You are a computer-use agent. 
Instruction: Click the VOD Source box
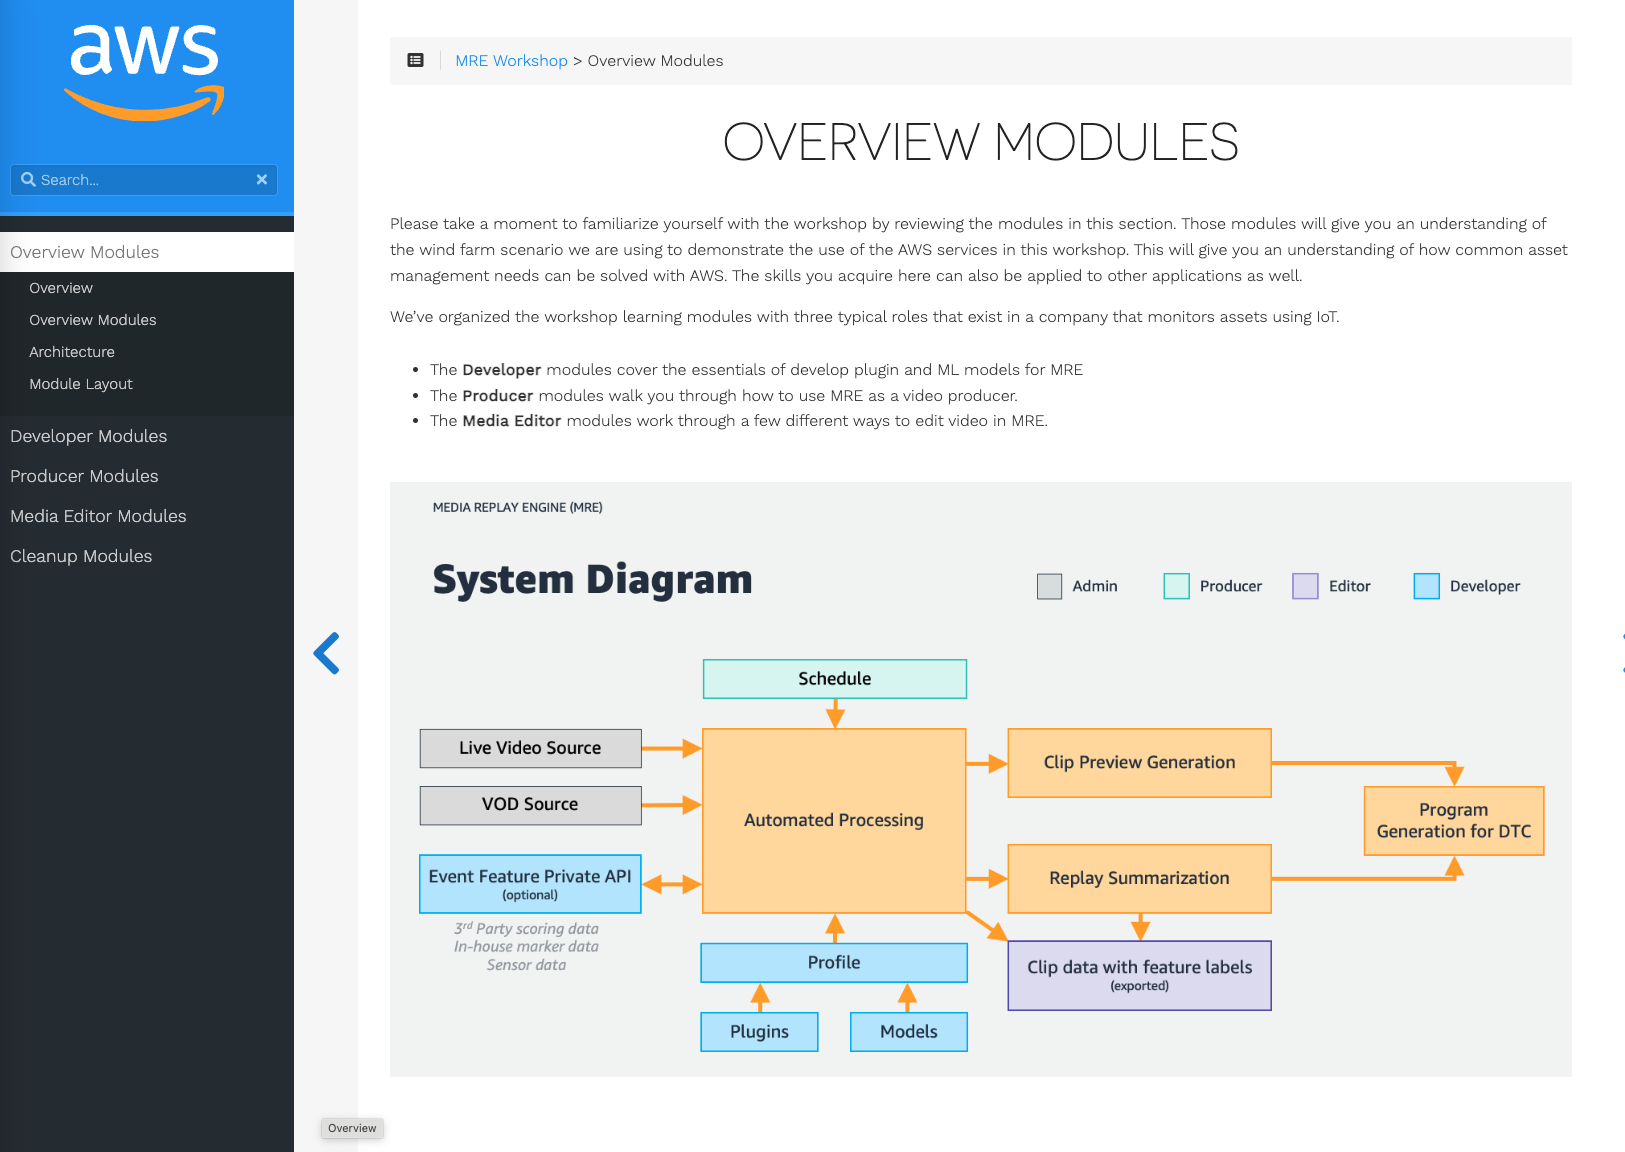[x=530, y=805]
